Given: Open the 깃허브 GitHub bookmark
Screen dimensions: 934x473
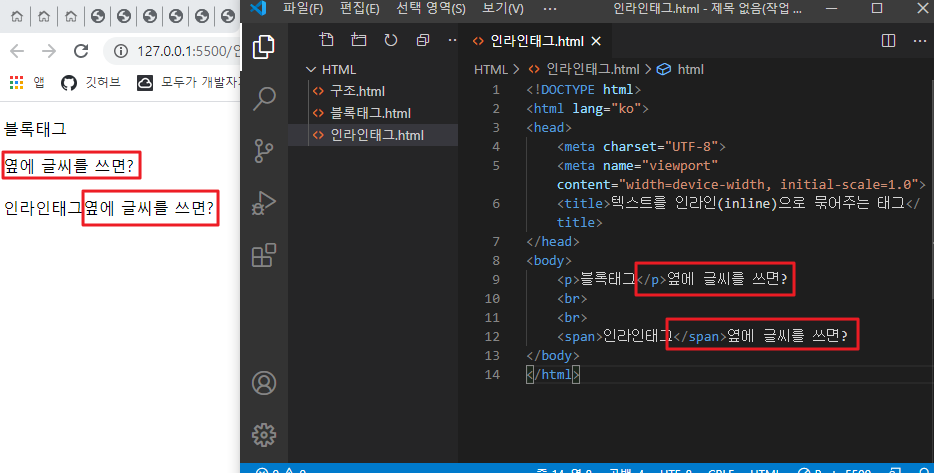Looking at the screenshot, I should click(x=91, y=82).
